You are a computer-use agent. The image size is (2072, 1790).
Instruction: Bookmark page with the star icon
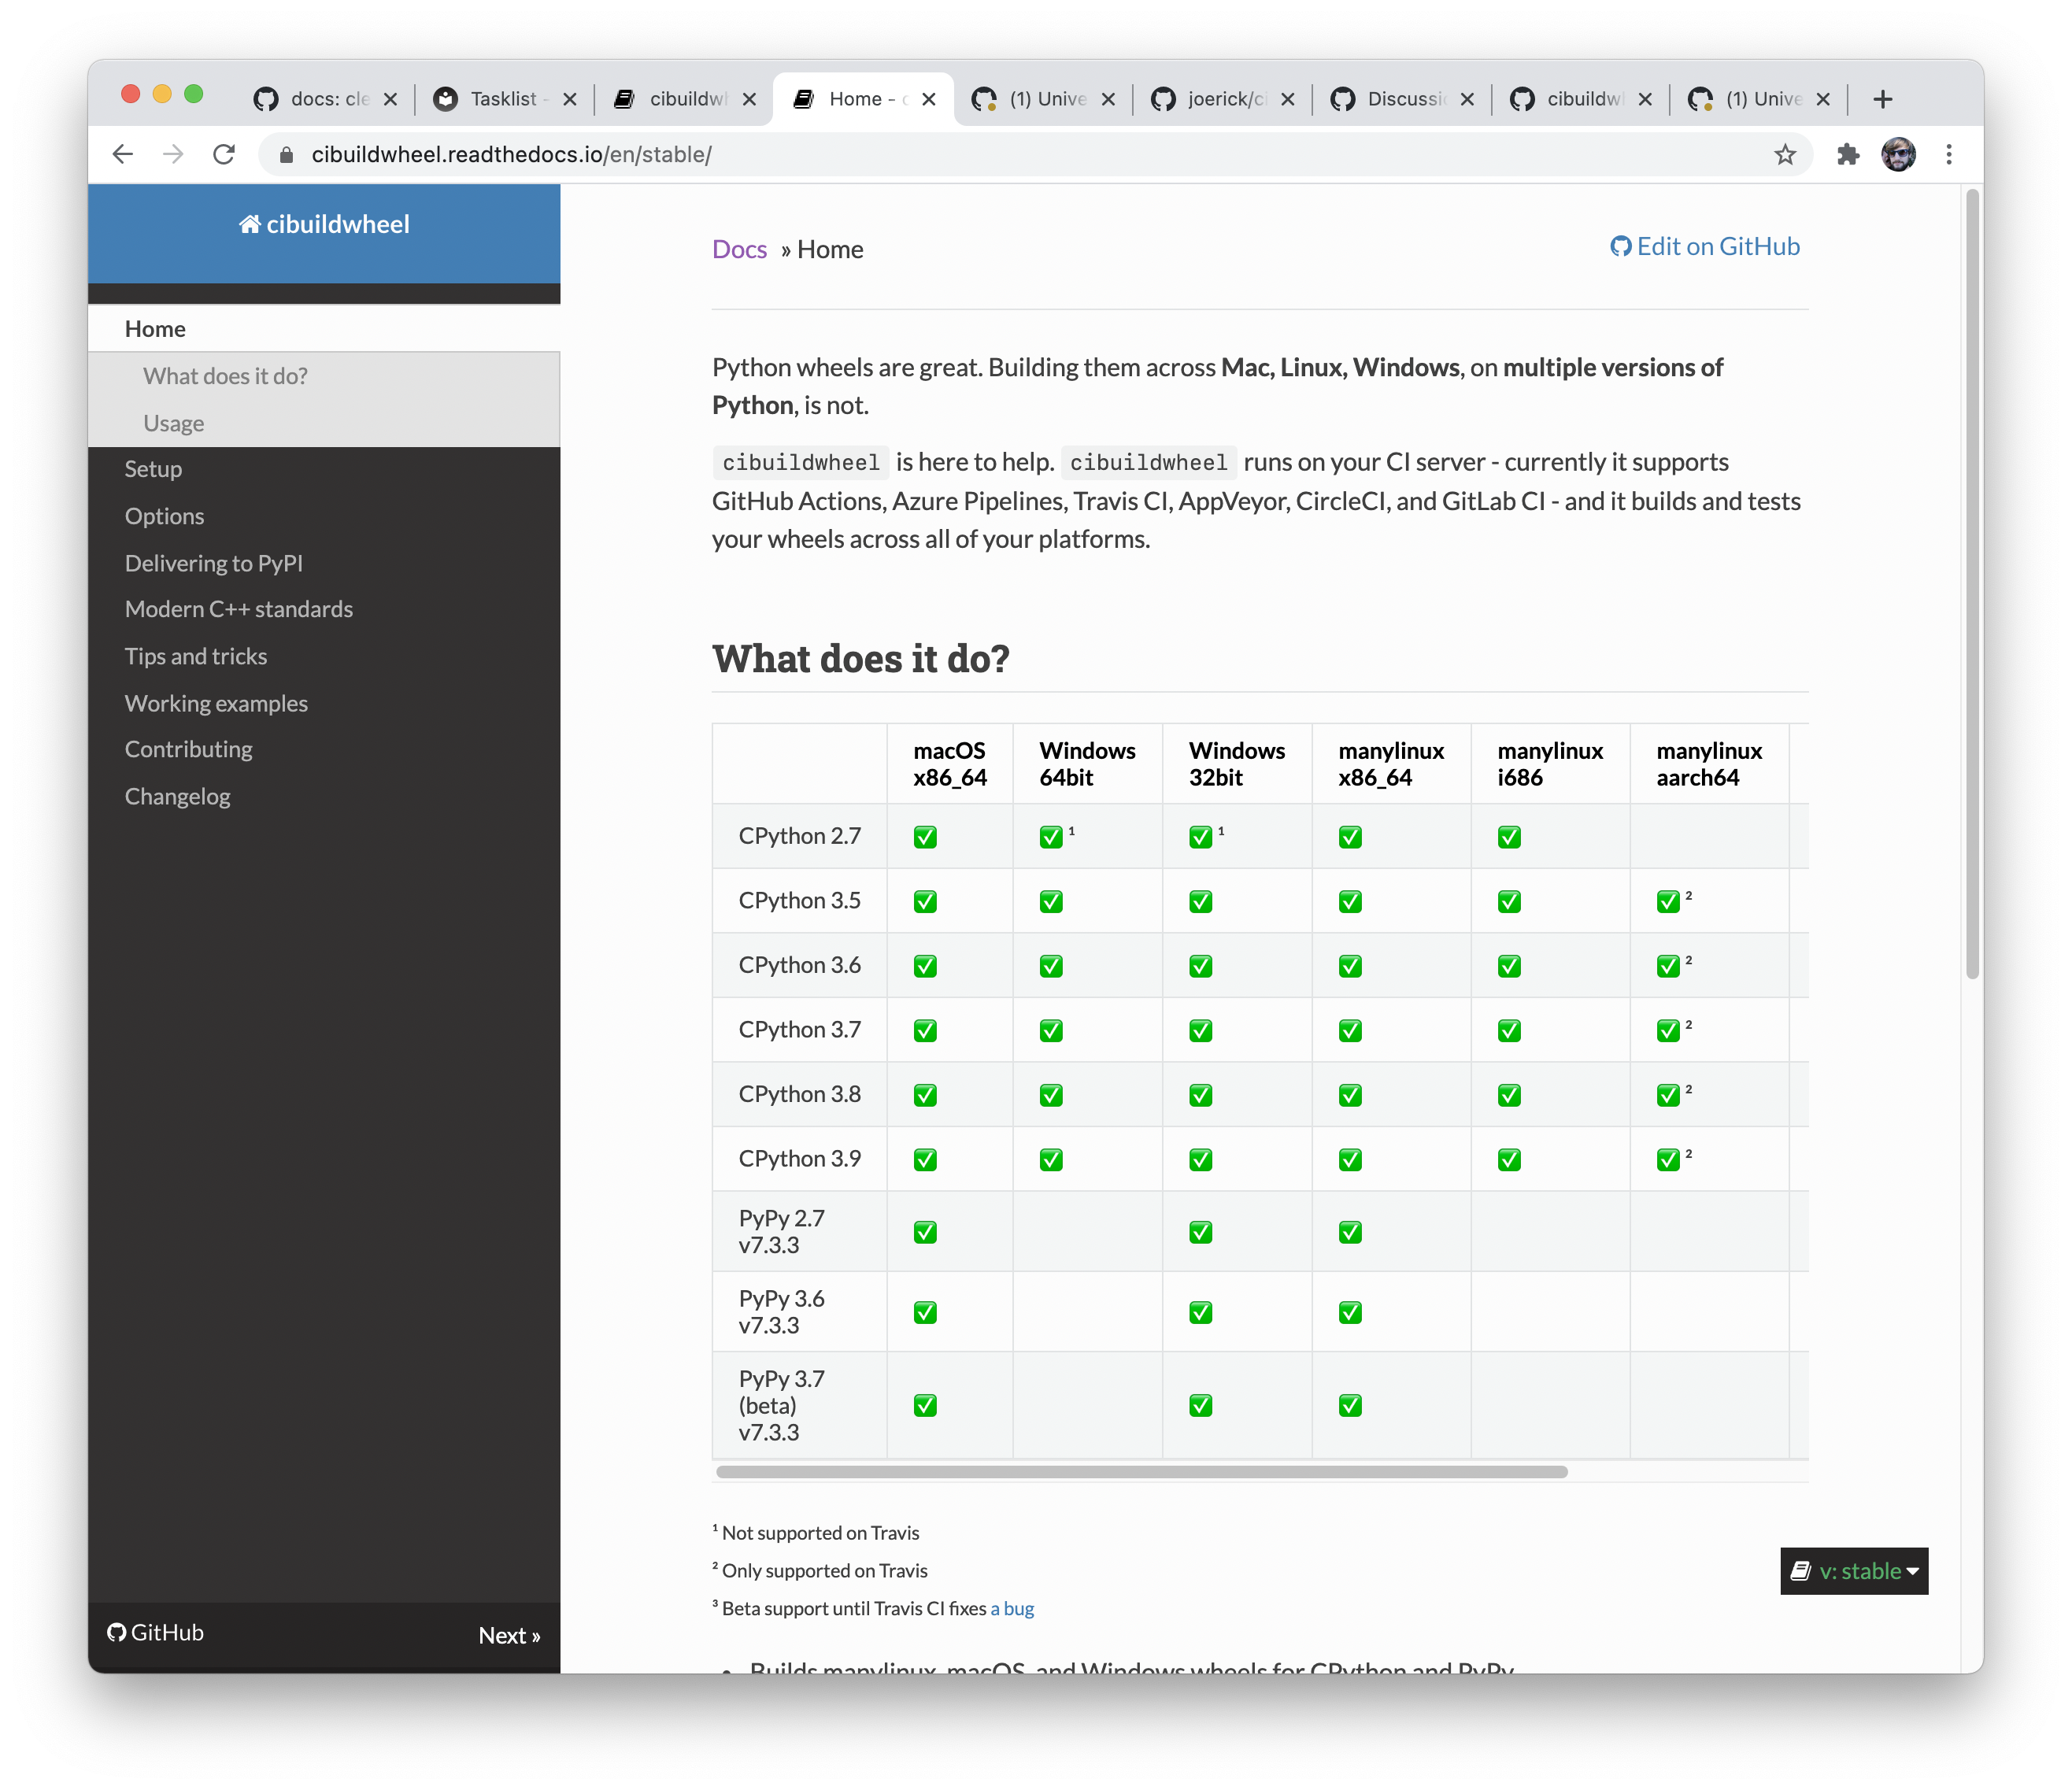coord(1785,154)
